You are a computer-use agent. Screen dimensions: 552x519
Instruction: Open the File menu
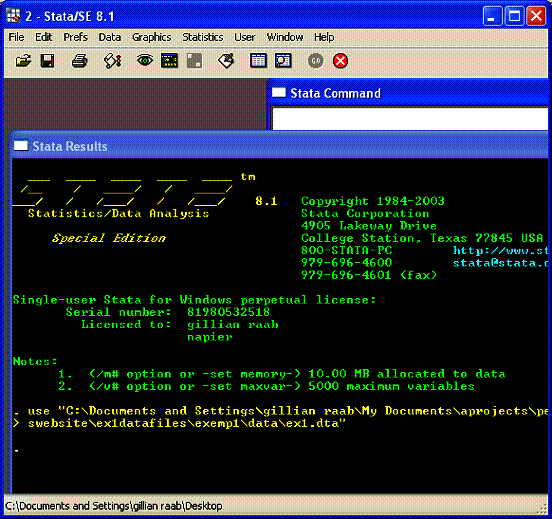point(16,37)
